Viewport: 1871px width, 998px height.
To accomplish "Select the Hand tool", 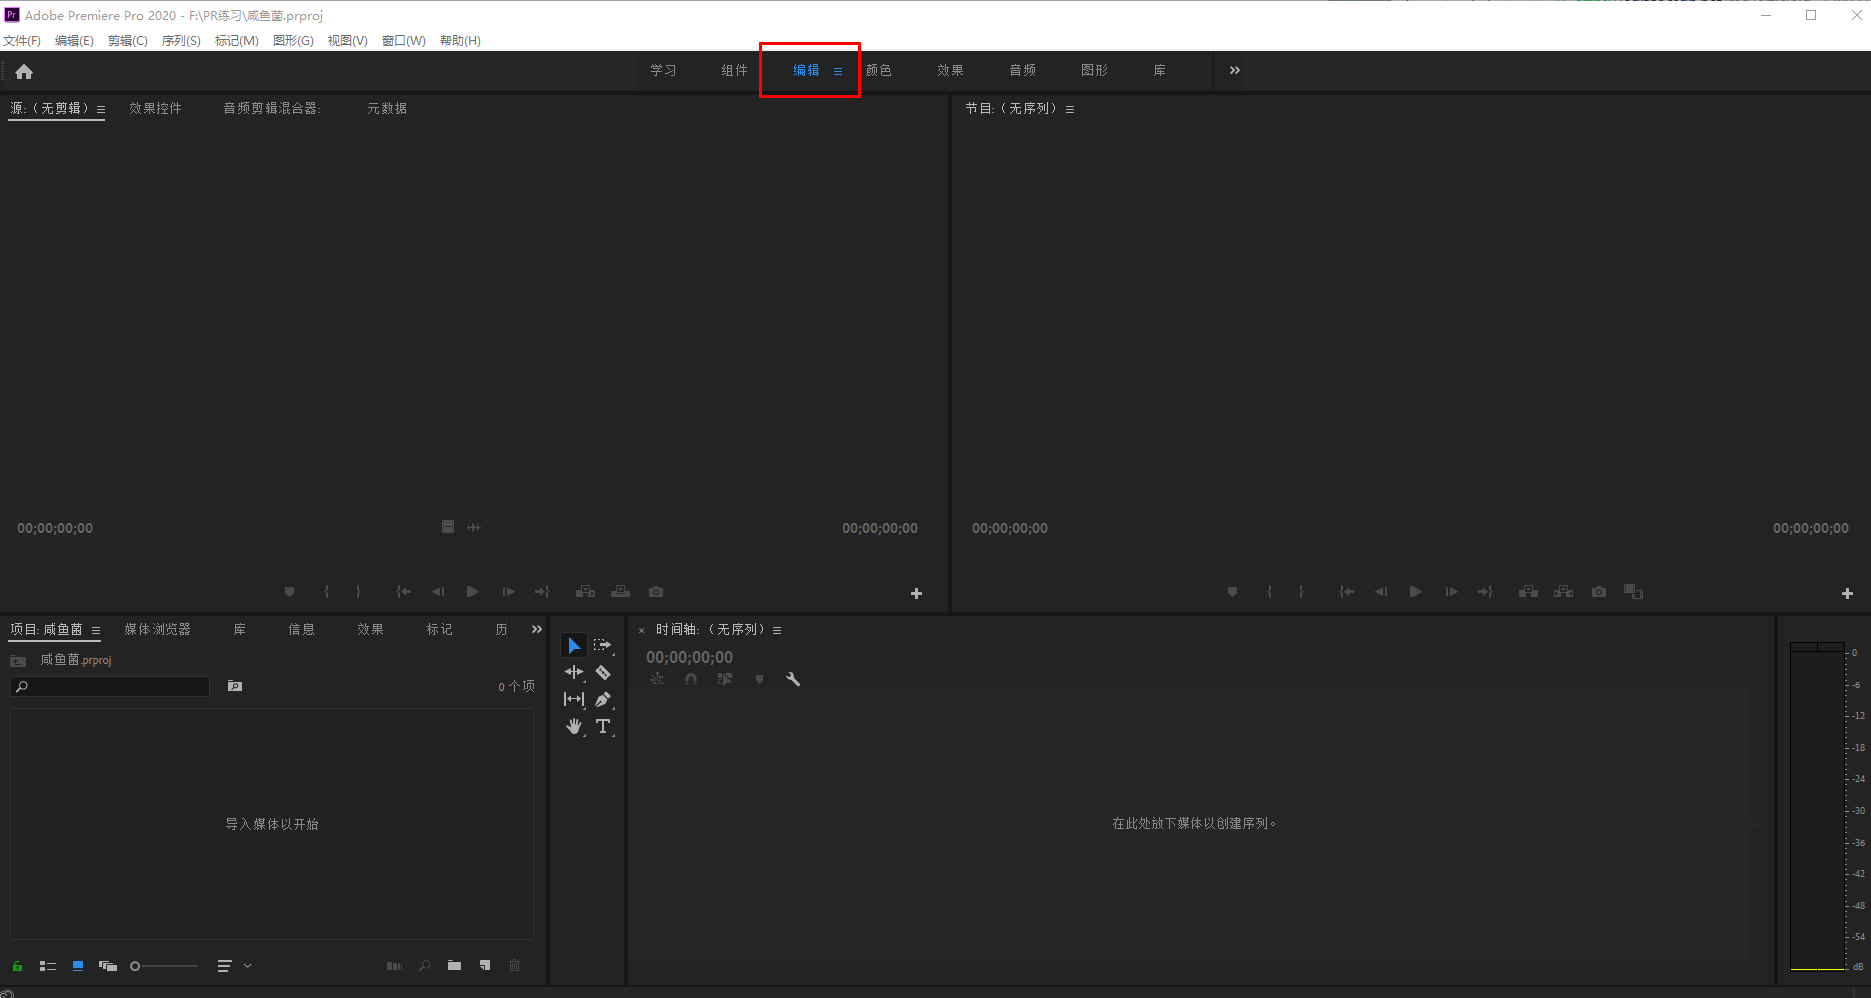I will tap(574, 727).
